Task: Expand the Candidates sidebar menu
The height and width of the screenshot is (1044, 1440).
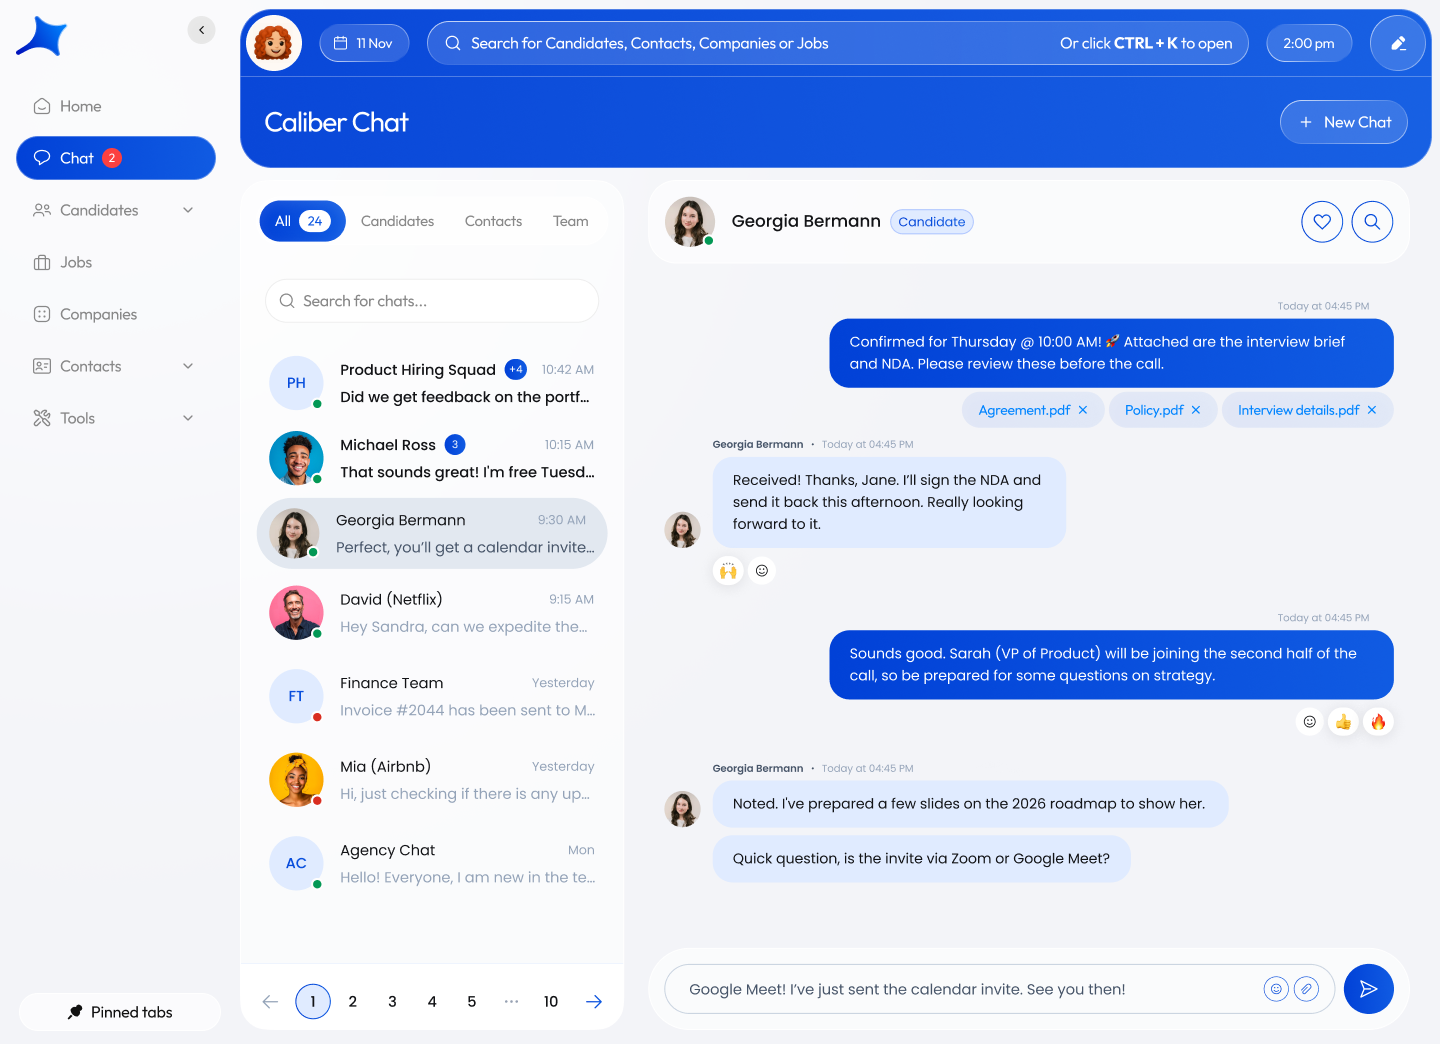Action: pos(188,210)
